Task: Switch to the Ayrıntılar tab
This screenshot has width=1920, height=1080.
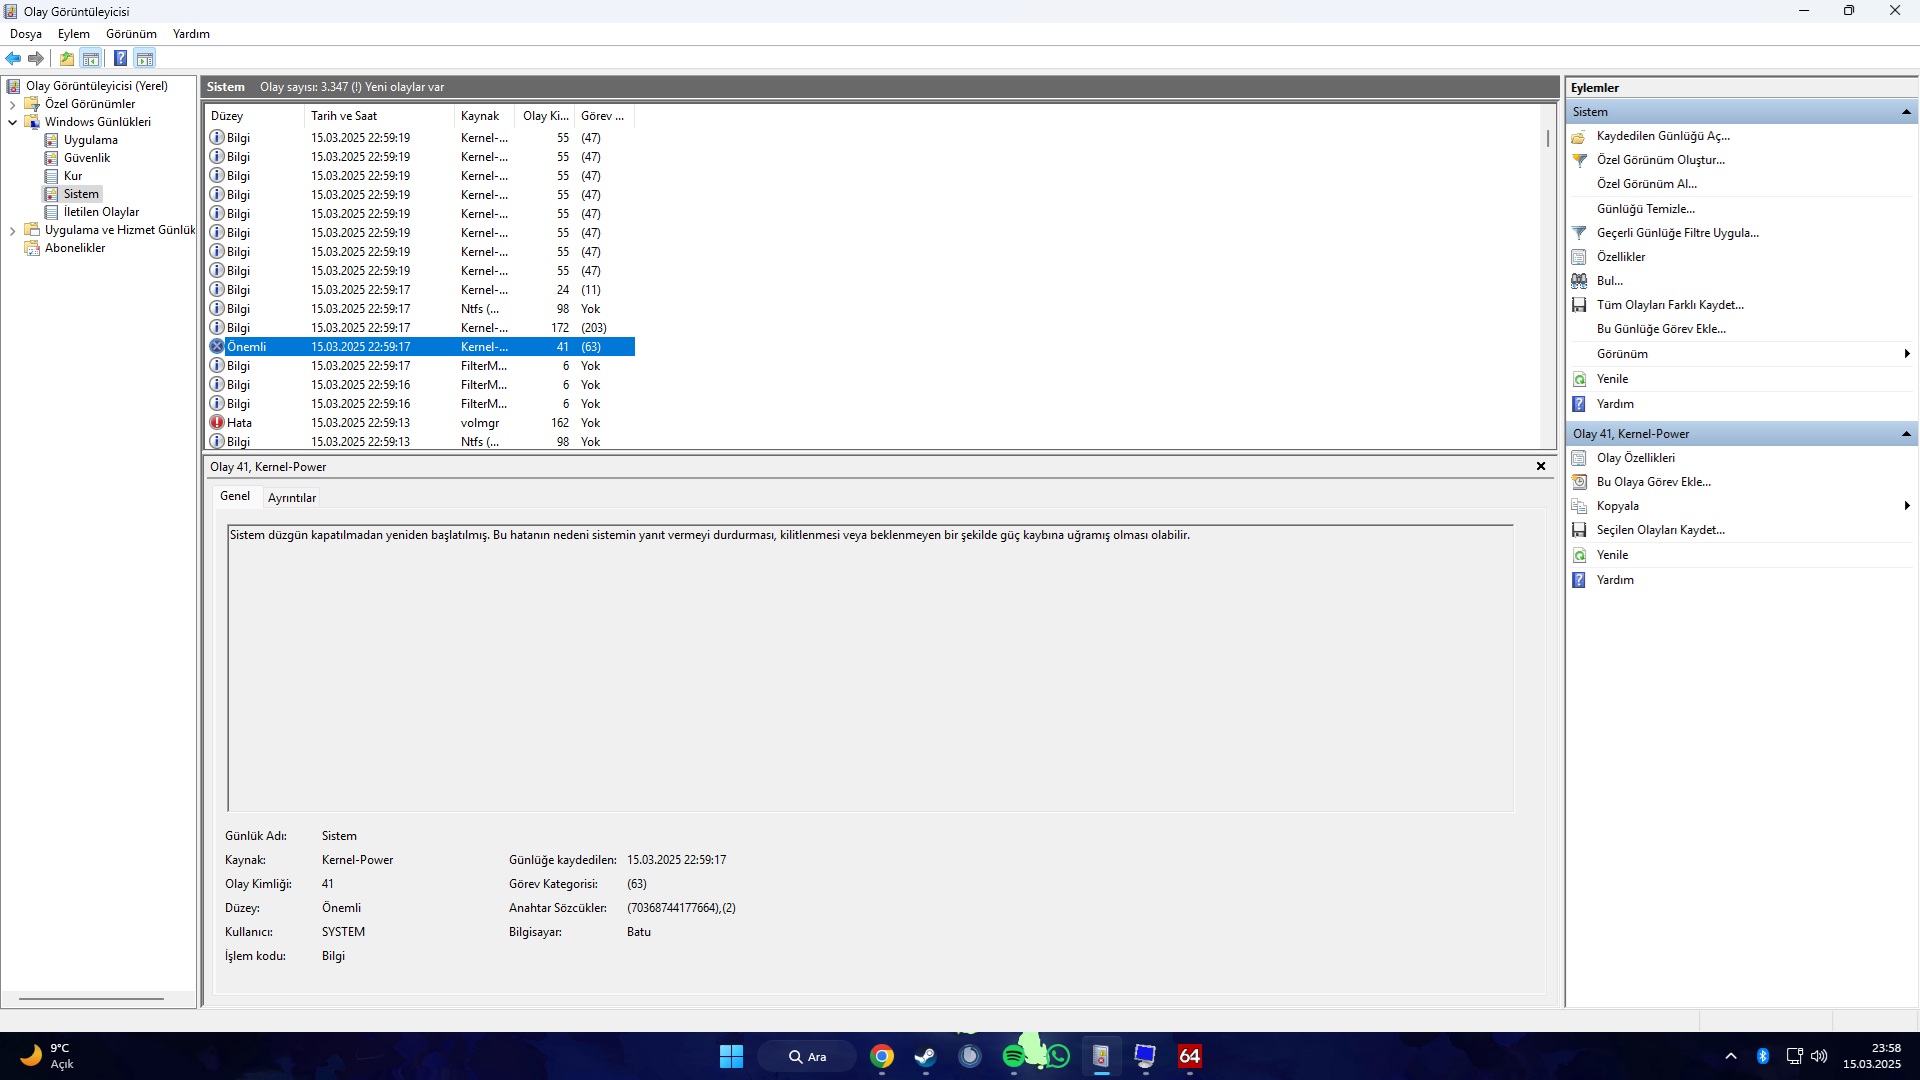Action: click(291, 498)
